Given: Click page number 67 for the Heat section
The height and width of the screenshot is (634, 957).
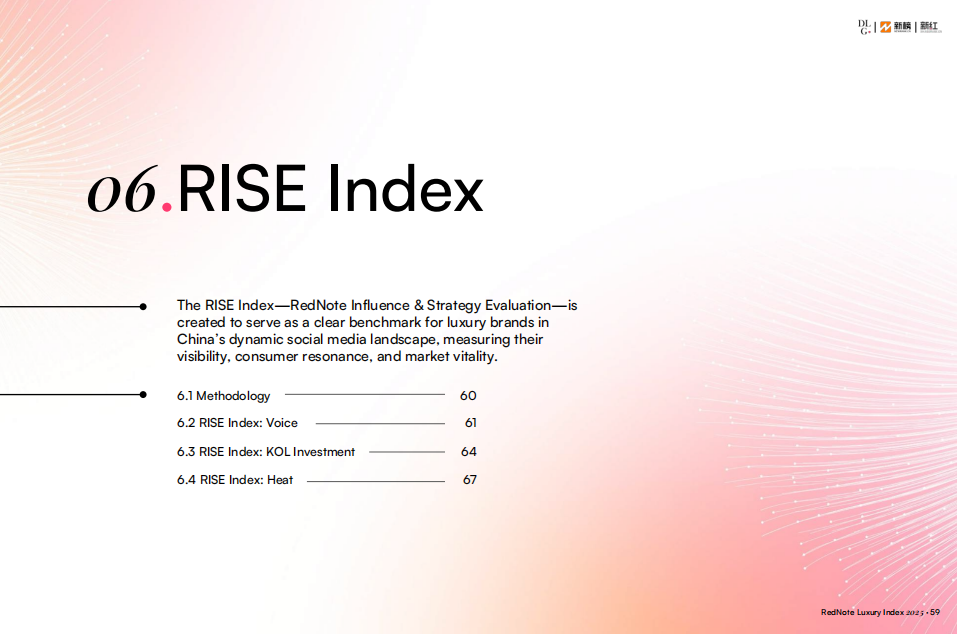Looking at the screenshot, I should pyautogui.click(x=469, y=480).
